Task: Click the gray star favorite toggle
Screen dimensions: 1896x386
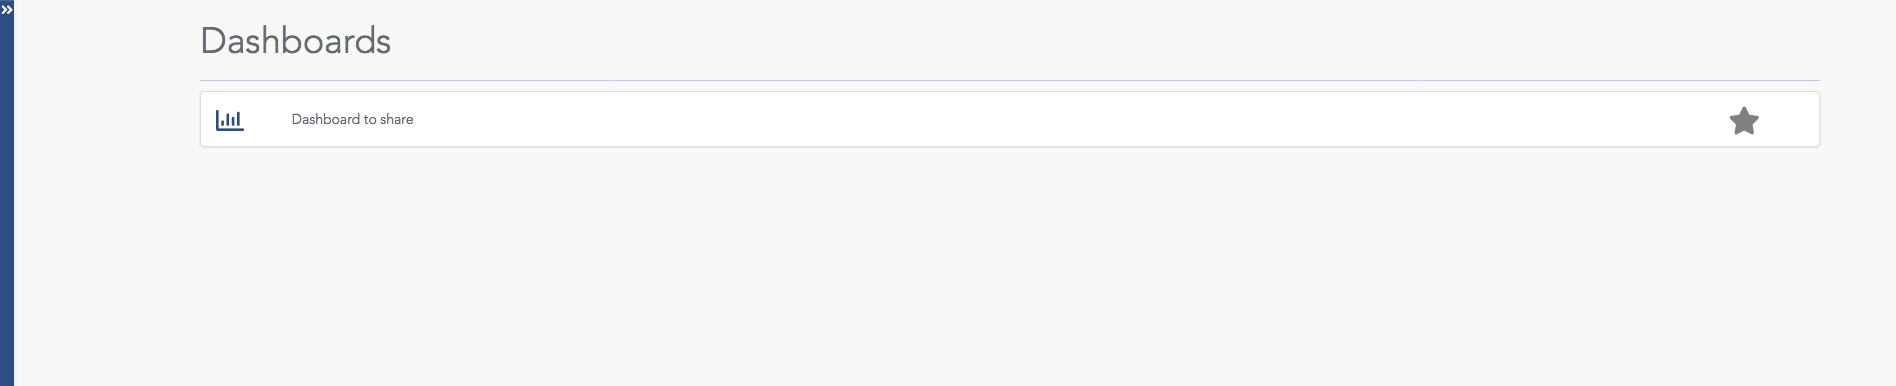Action: coord(1744,120)
